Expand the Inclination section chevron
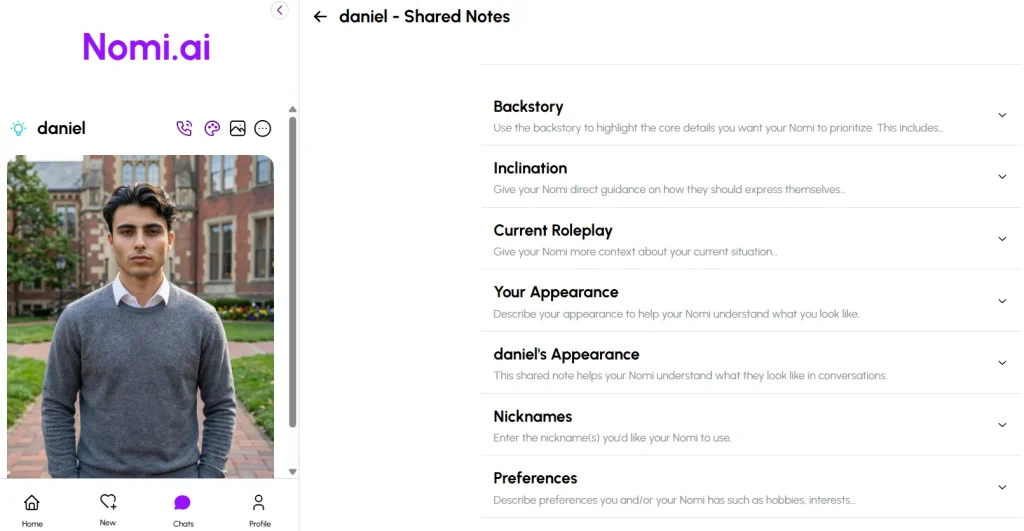The width and height of the screenshot is (1024, 531). pyautogui.click(x=1002, y=177)
